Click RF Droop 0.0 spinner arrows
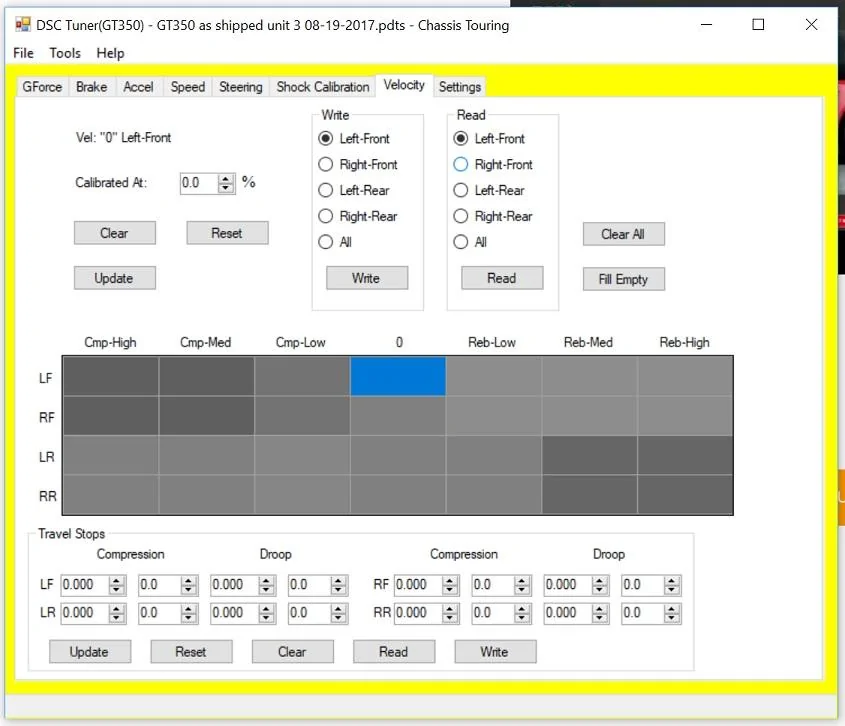This screenshot has width=845, height=726. tap(671, 585)
